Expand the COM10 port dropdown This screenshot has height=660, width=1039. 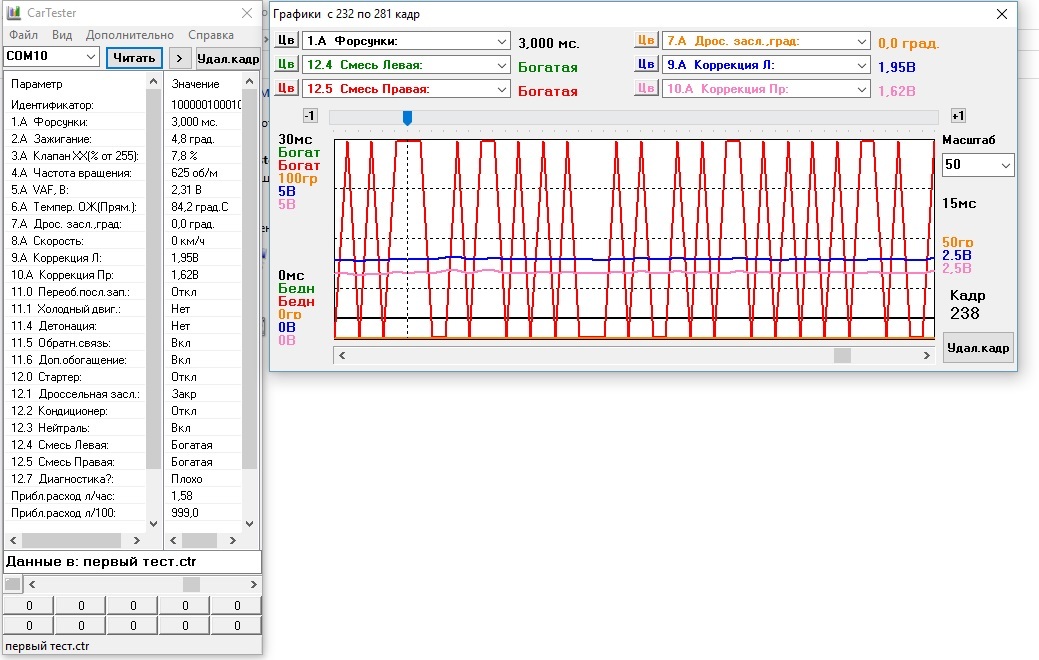coord(91,57)
